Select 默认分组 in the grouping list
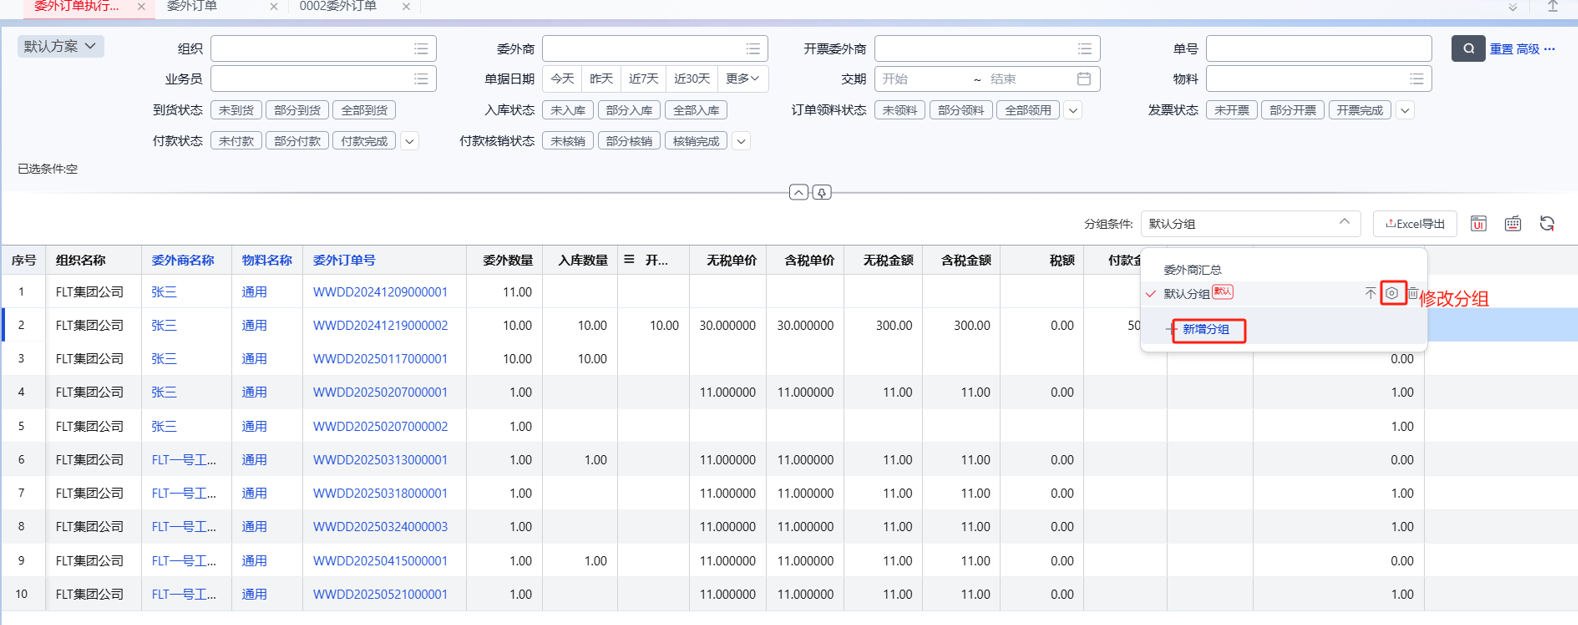 1186,294
